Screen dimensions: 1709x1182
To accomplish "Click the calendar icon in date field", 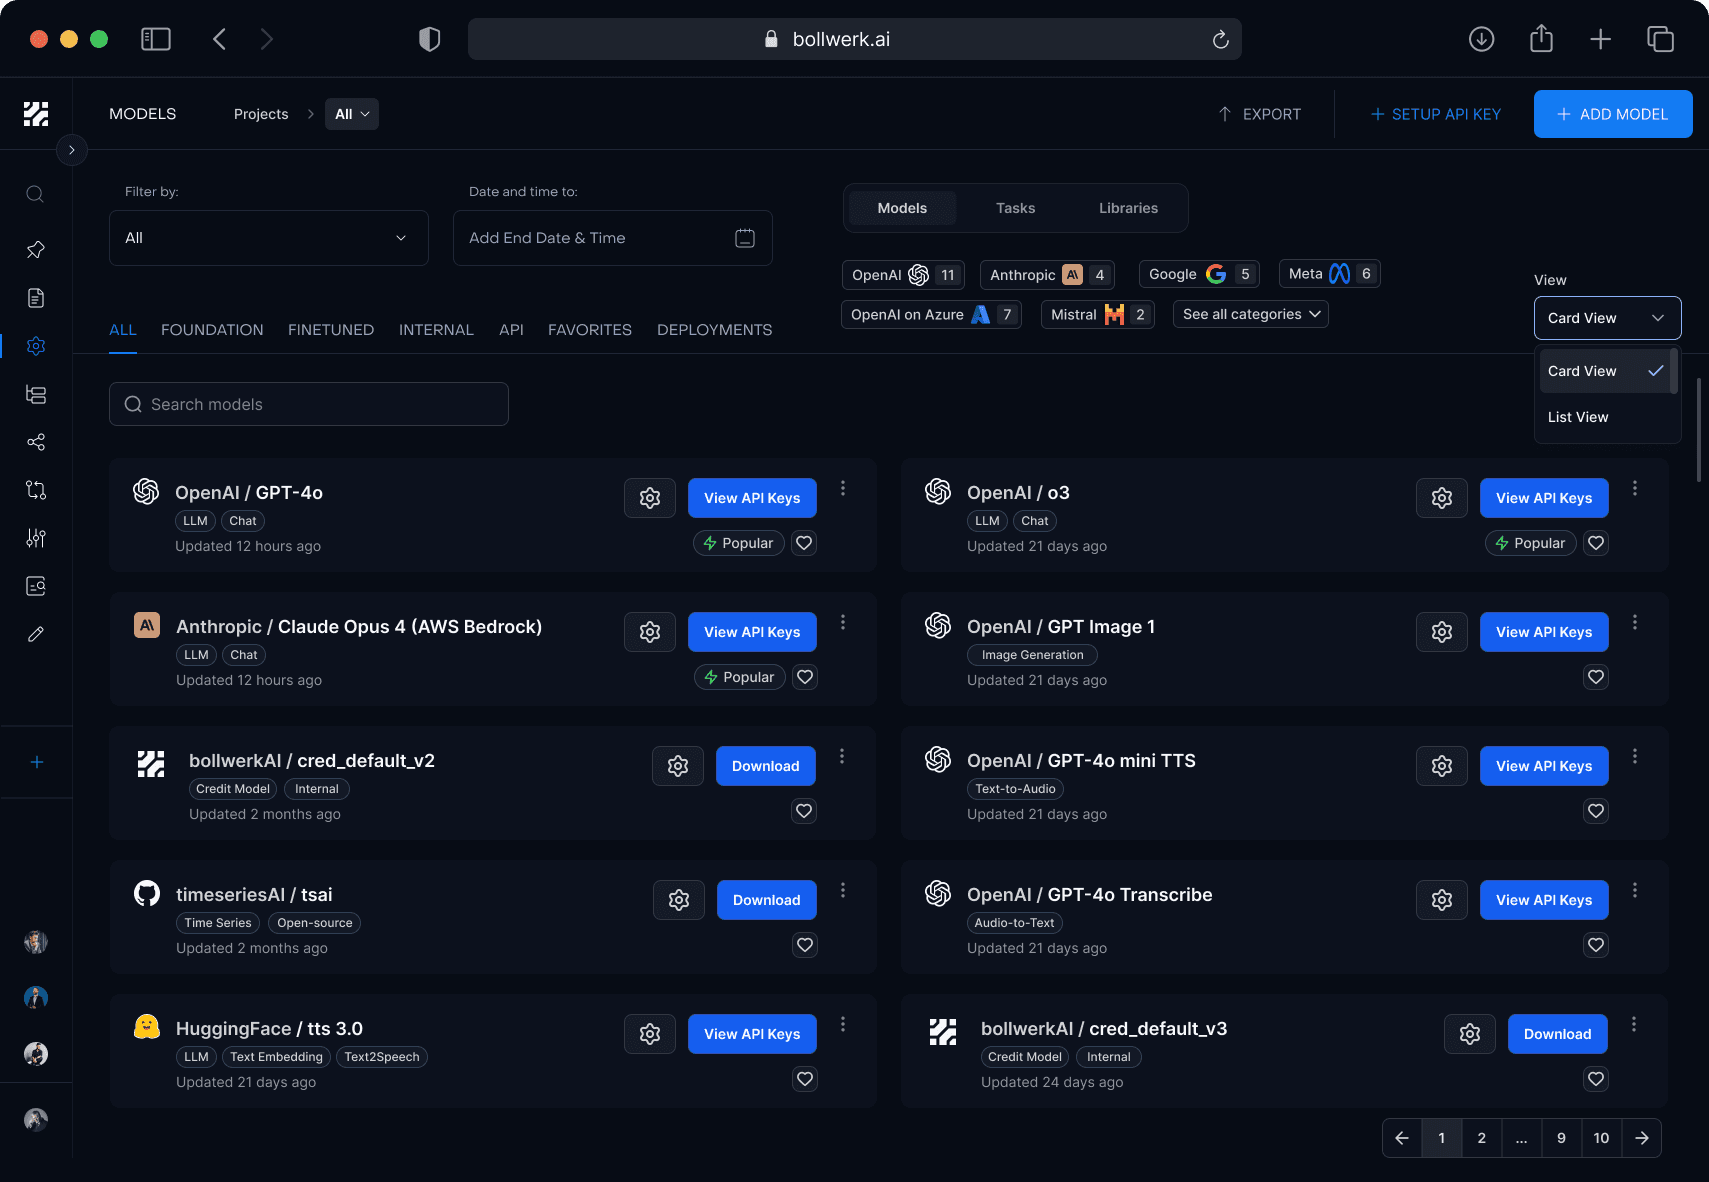I will pos(745,238).
